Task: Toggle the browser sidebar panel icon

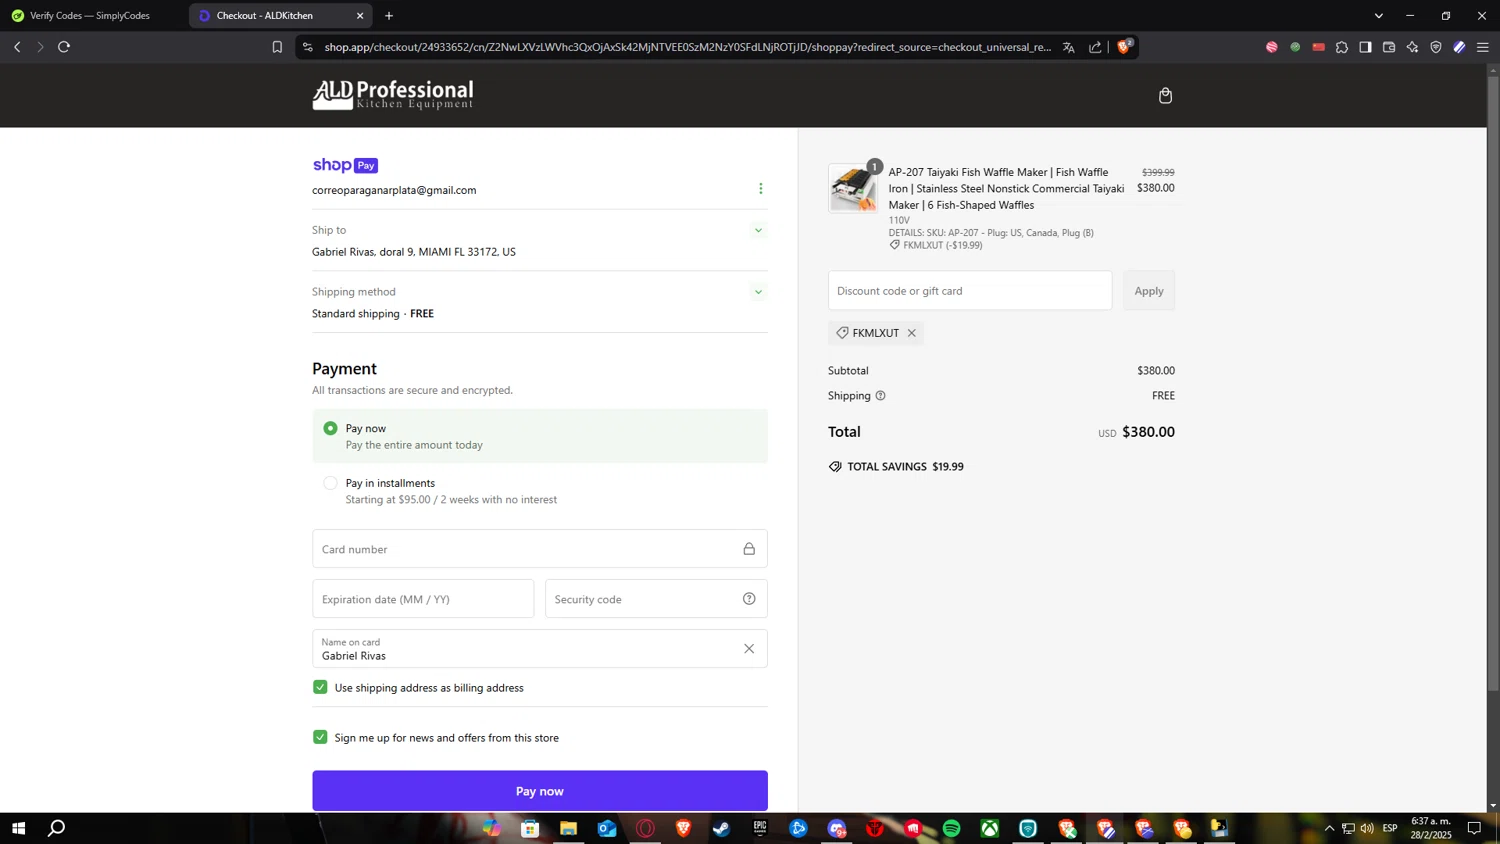Action: [1365, 47]
